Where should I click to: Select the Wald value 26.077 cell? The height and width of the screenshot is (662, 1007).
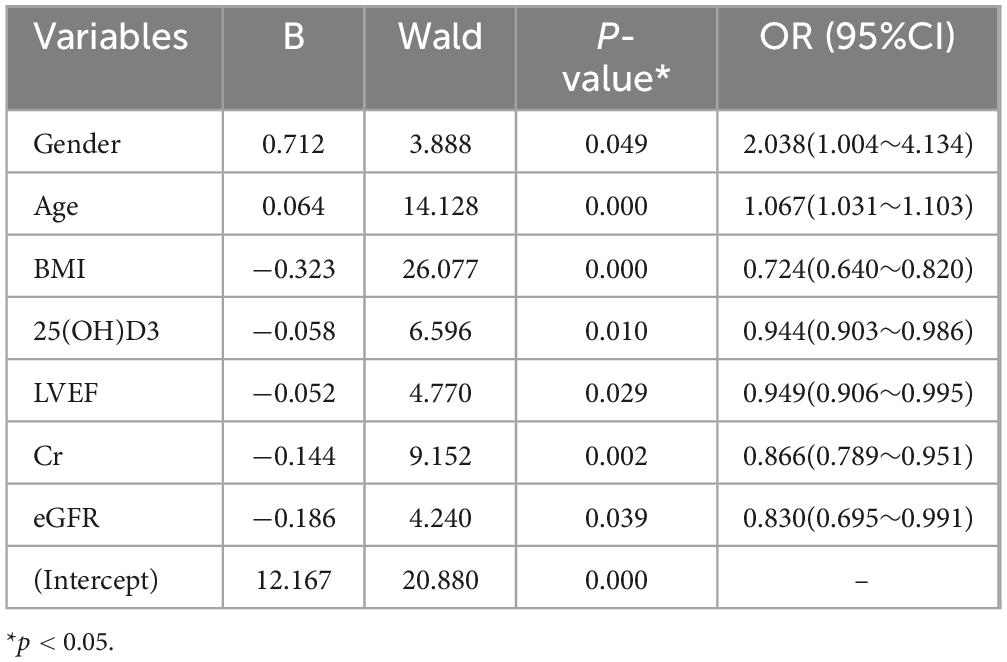pyautogui.click(x=440, y=269)
